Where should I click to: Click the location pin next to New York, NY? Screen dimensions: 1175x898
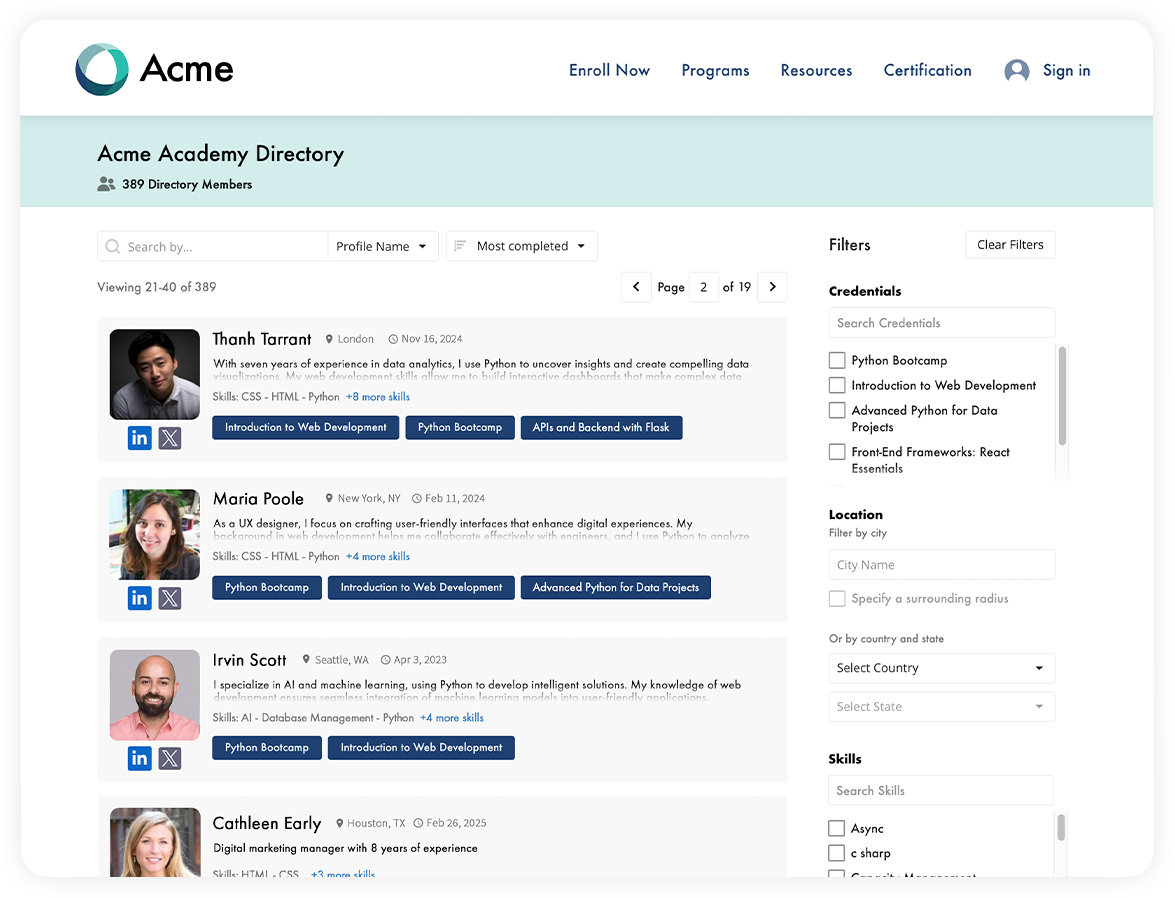pyautogui.click(x=329, y=498)
